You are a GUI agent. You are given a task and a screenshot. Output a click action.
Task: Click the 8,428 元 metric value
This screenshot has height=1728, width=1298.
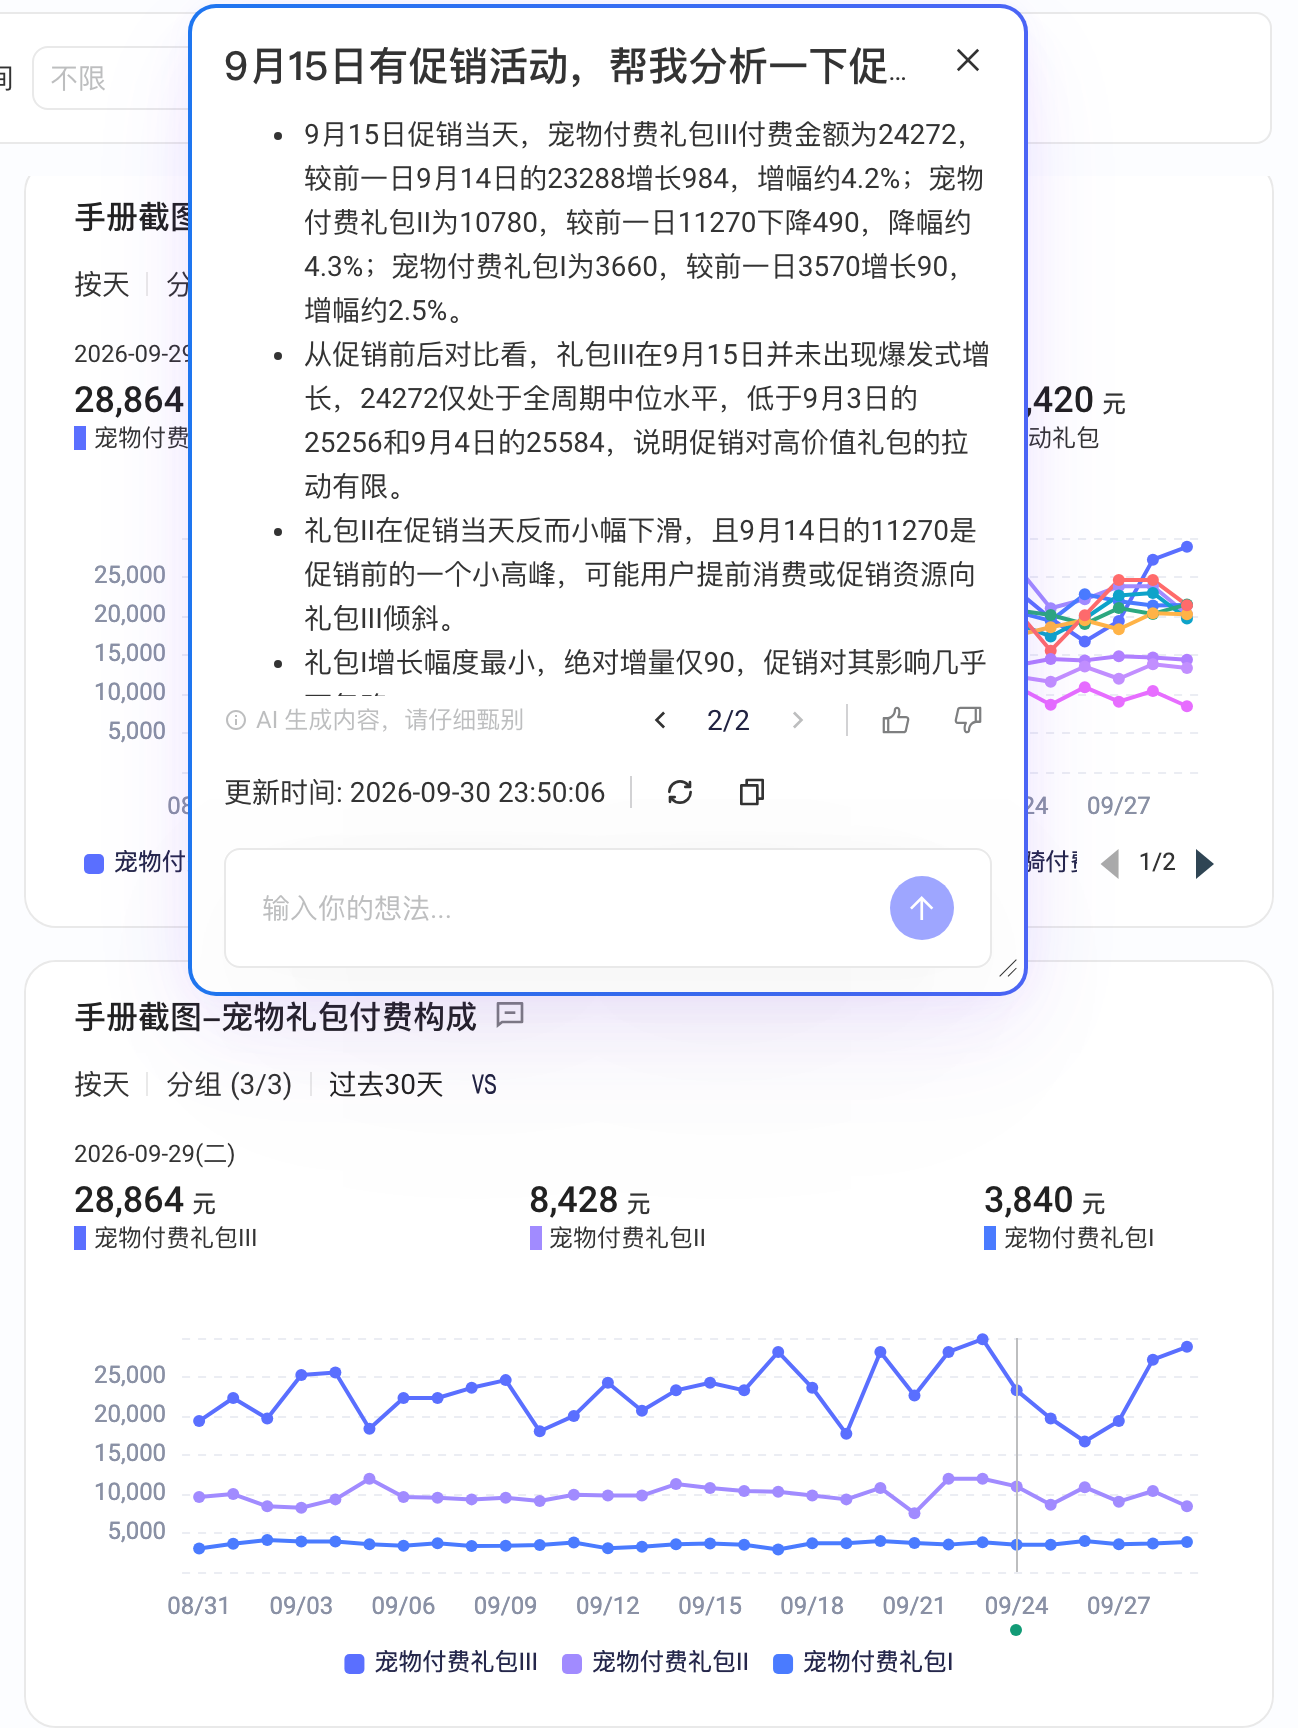(590, 1200)
